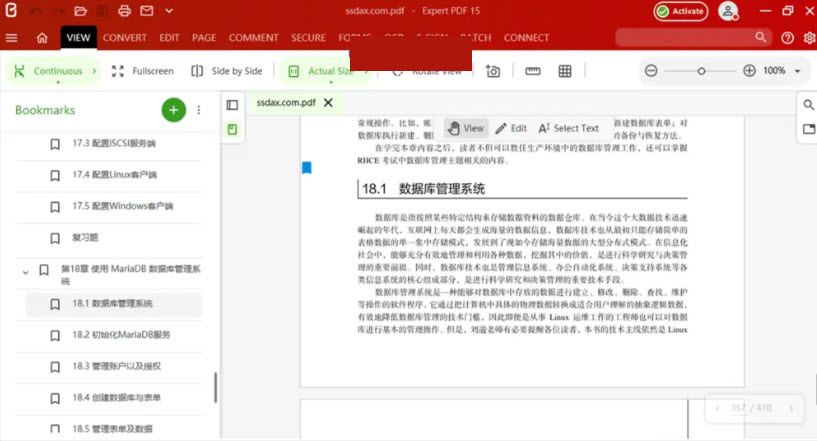Add a new bookmark with the green plus

tap(174, 110)
